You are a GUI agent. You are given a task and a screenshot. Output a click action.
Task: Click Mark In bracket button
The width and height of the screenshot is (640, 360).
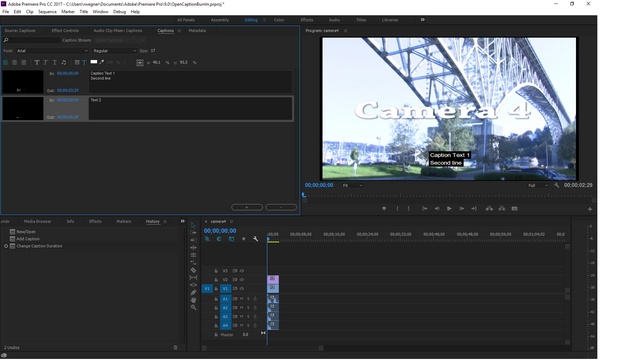coord(397,209)
